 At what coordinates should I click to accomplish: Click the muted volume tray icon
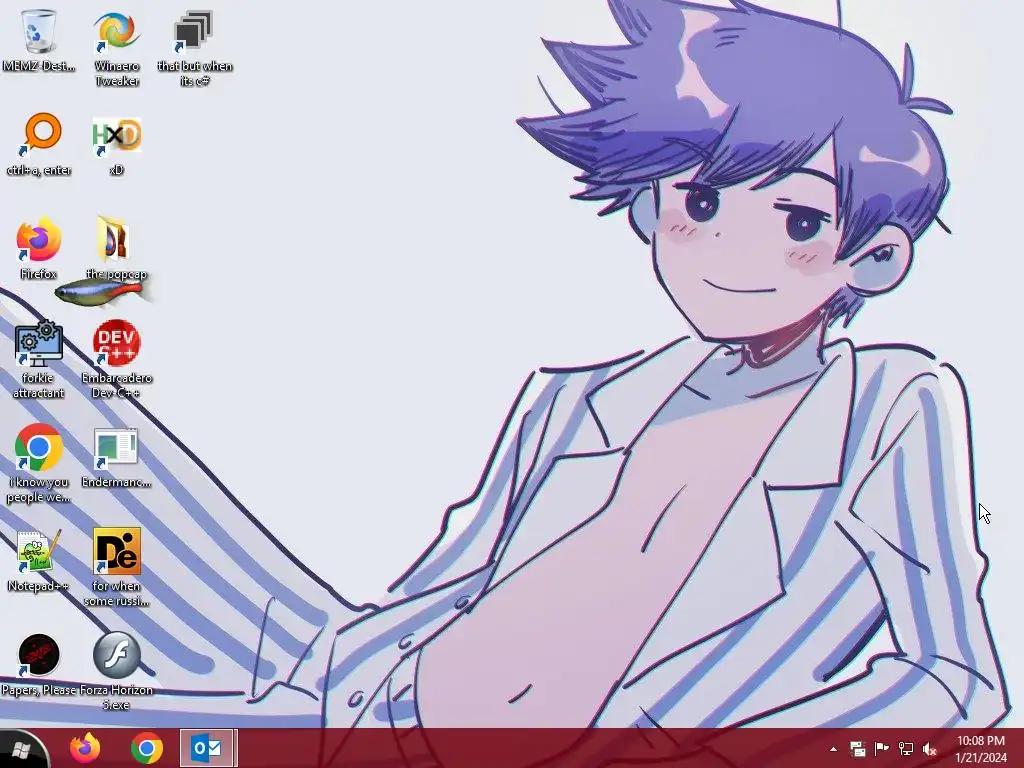pos(929,749)
